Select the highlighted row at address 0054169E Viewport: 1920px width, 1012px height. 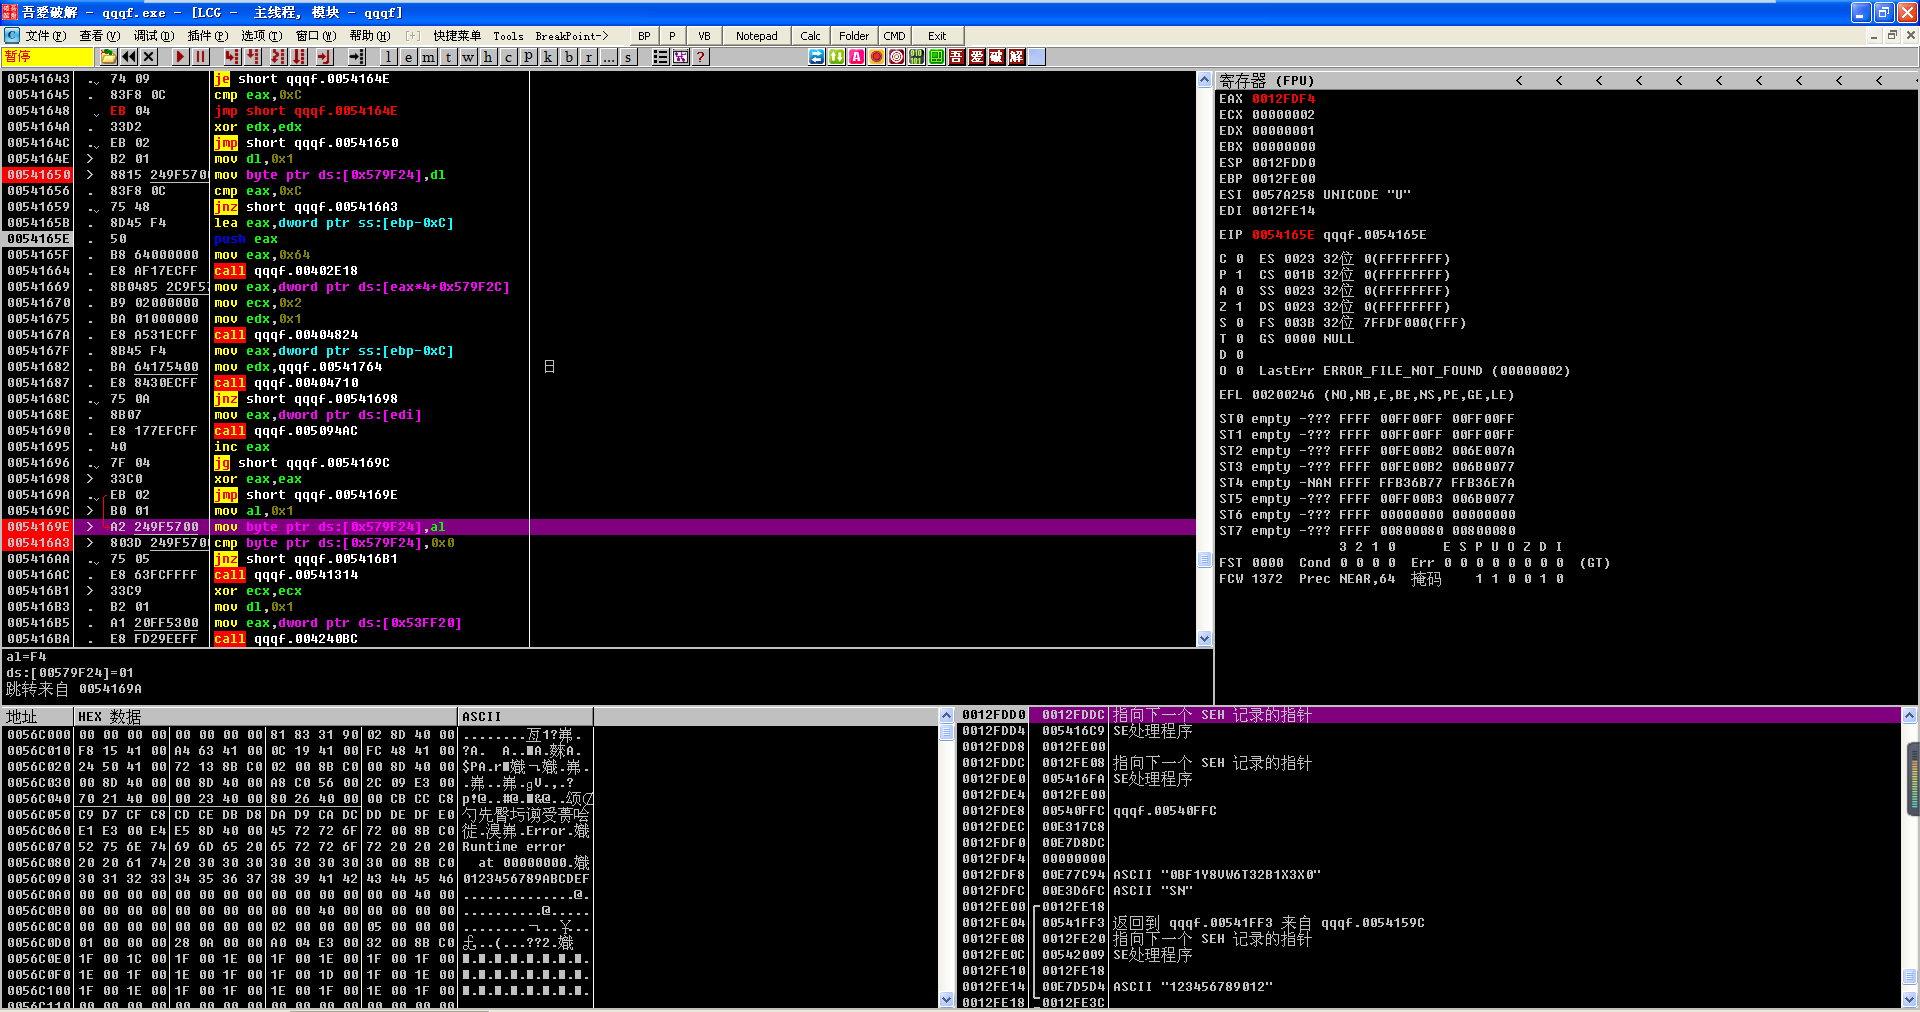[600, 527]
